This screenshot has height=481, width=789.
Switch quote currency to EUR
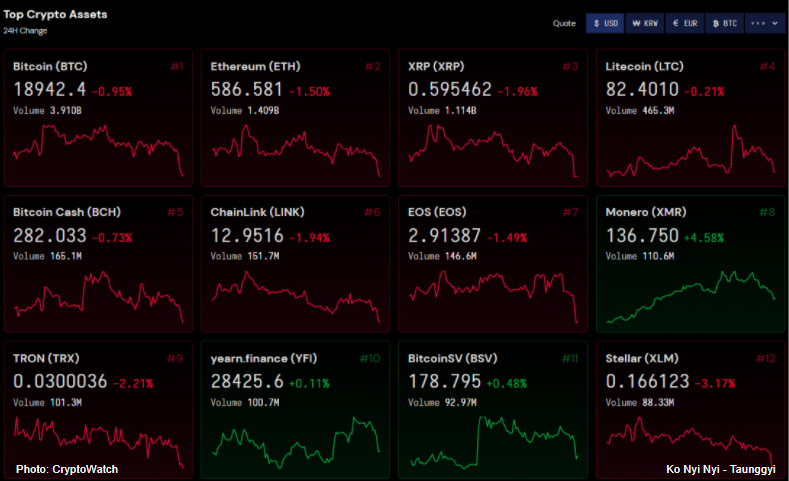tap(685, 23)
